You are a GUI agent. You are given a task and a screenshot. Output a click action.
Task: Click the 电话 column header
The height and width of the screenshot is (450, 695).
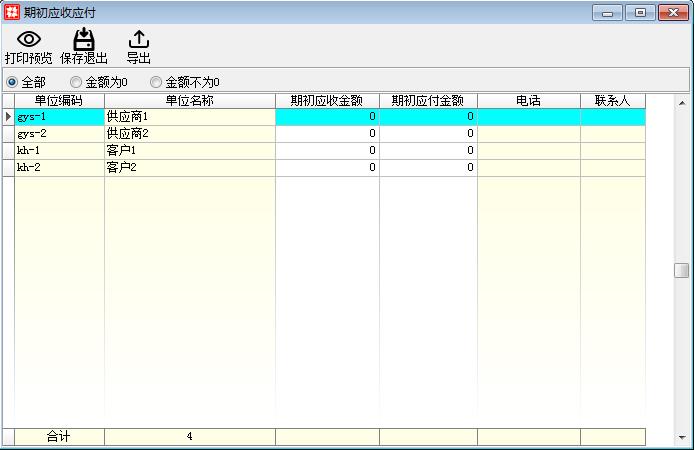coord(528,101)
